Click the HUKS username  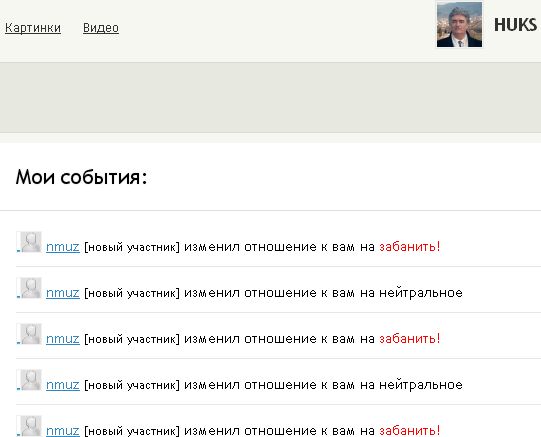(515, 25)
